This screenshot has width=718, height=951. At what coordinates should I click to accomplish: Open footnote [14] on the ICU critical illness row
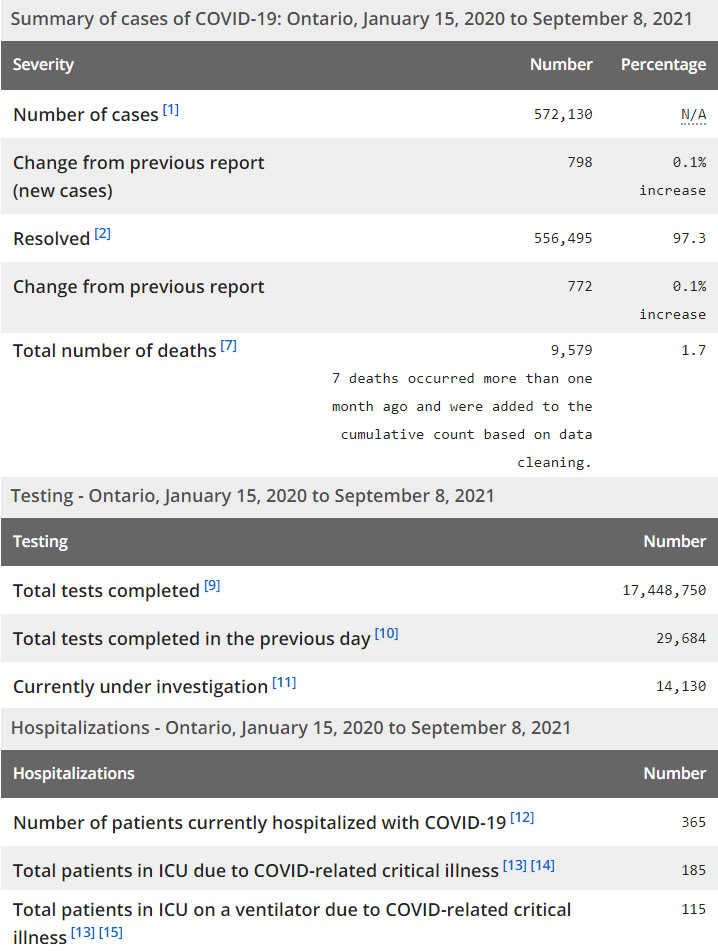point(543,866)
